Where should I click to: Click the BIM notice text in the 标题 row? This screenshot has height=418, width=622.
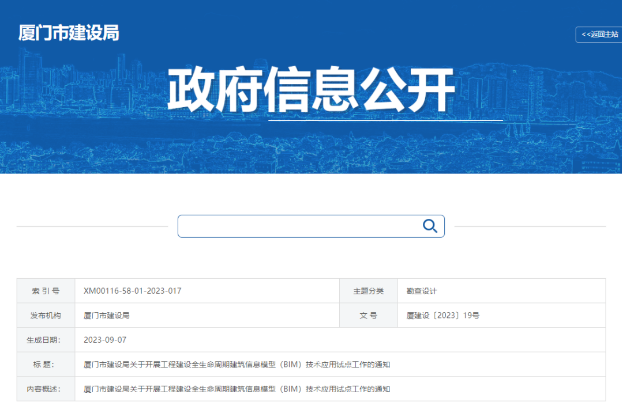point(237,364)
